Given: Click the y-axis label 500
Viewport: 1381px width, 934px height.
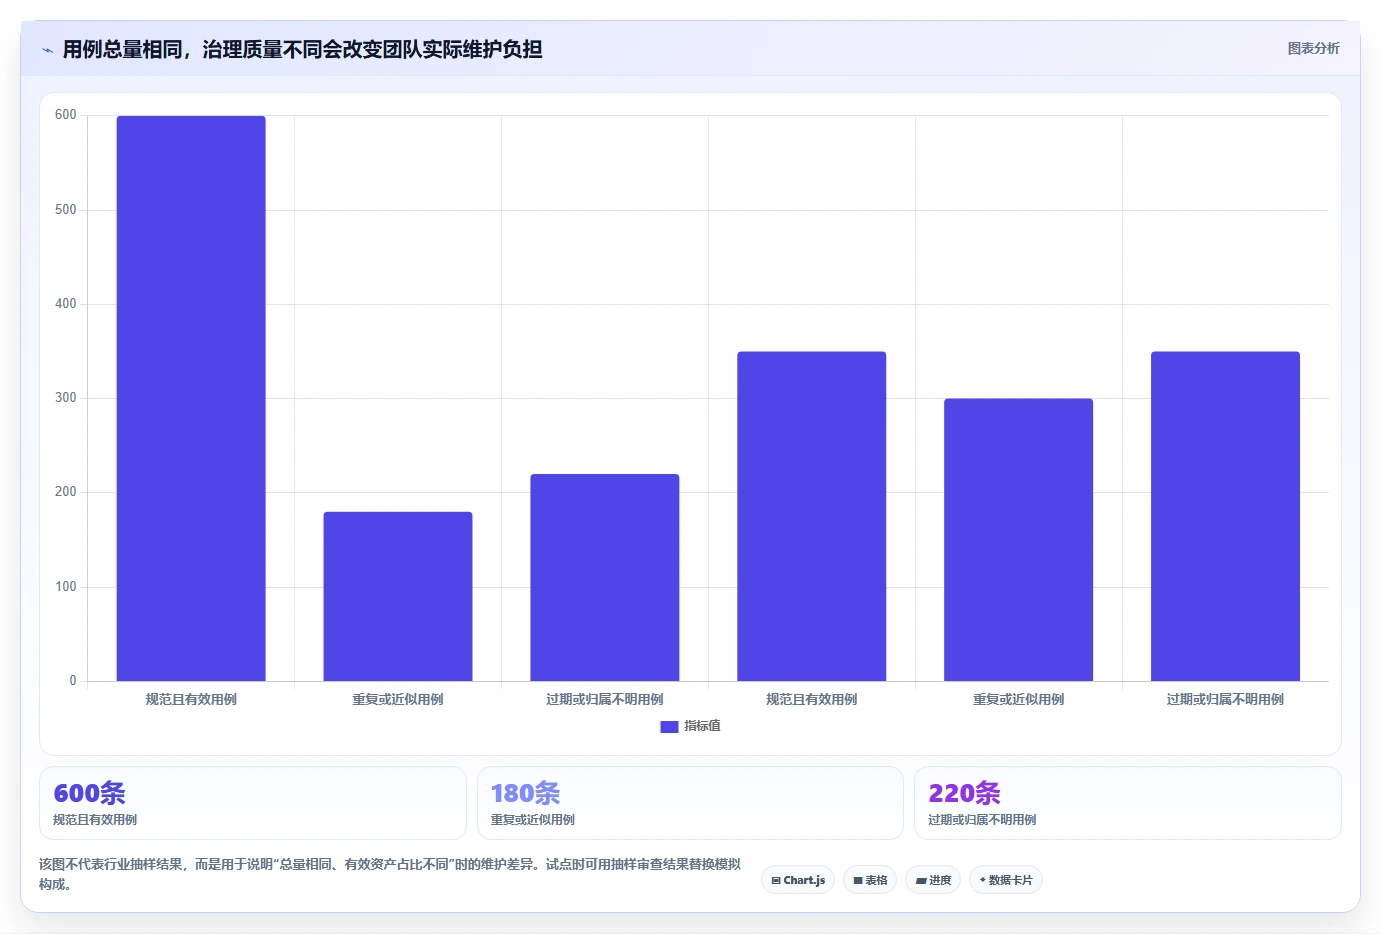Looking at the screenshot, I should 66,210.
